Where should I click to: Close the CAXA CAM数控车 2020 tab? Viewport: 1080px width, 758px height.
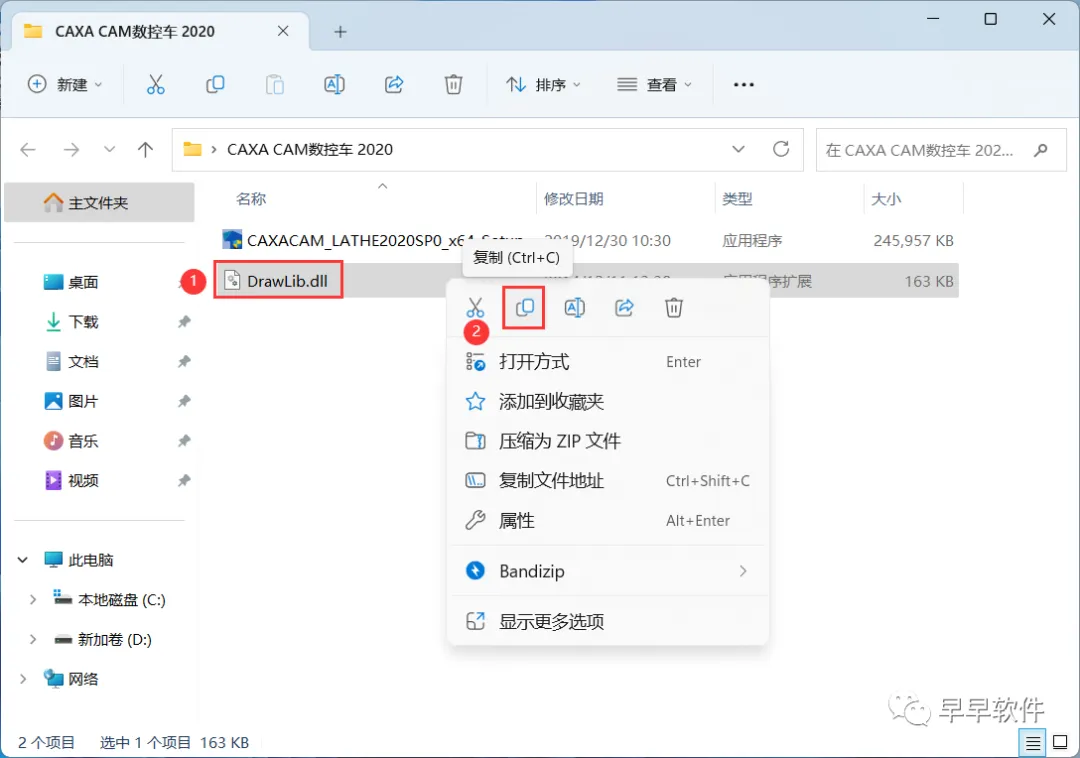[x=283, y=31]
